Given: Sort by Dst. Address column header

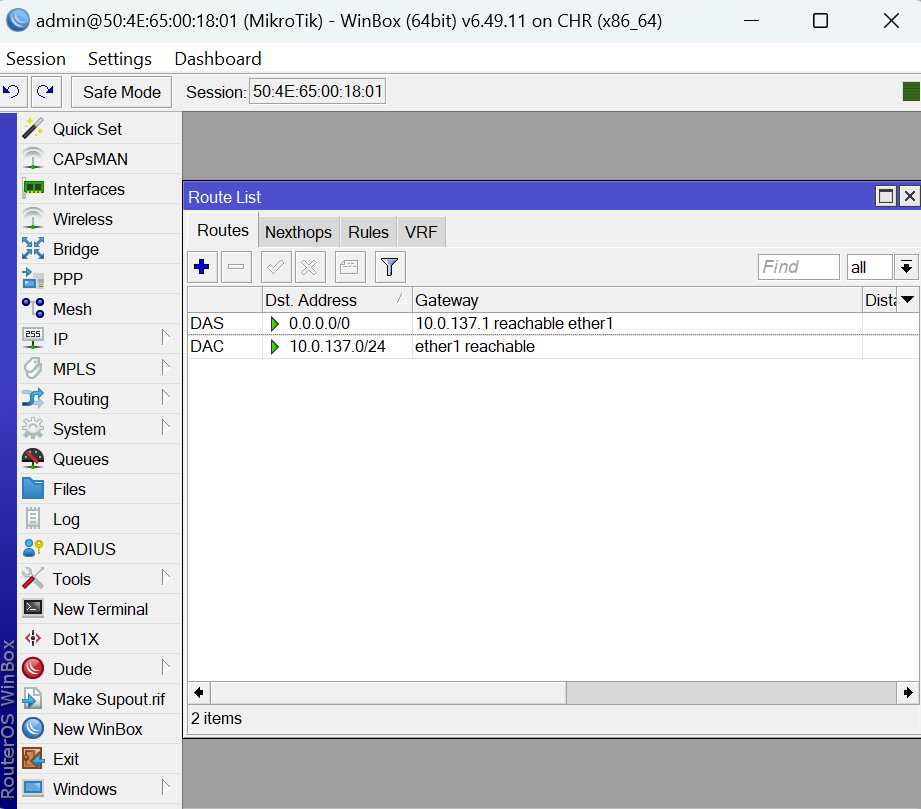Looking at the screenshot, I should (337, 300).
